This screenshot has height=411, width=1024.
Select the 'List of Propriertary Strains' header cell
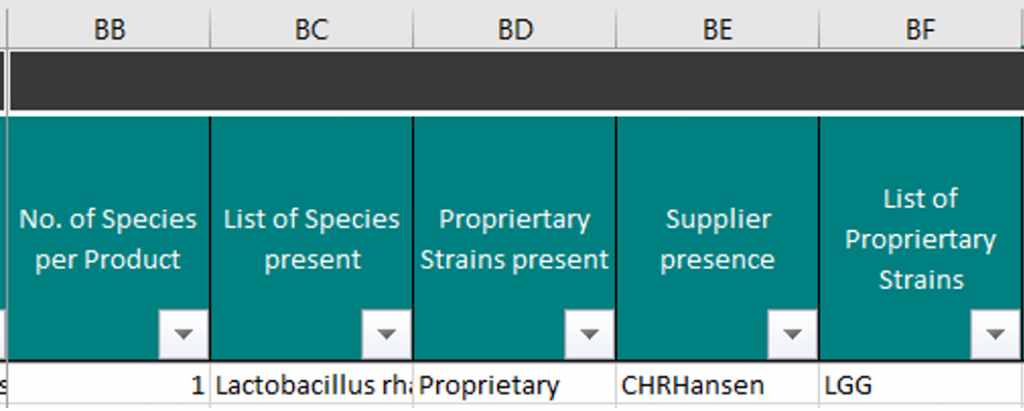(x=920, y=238)
